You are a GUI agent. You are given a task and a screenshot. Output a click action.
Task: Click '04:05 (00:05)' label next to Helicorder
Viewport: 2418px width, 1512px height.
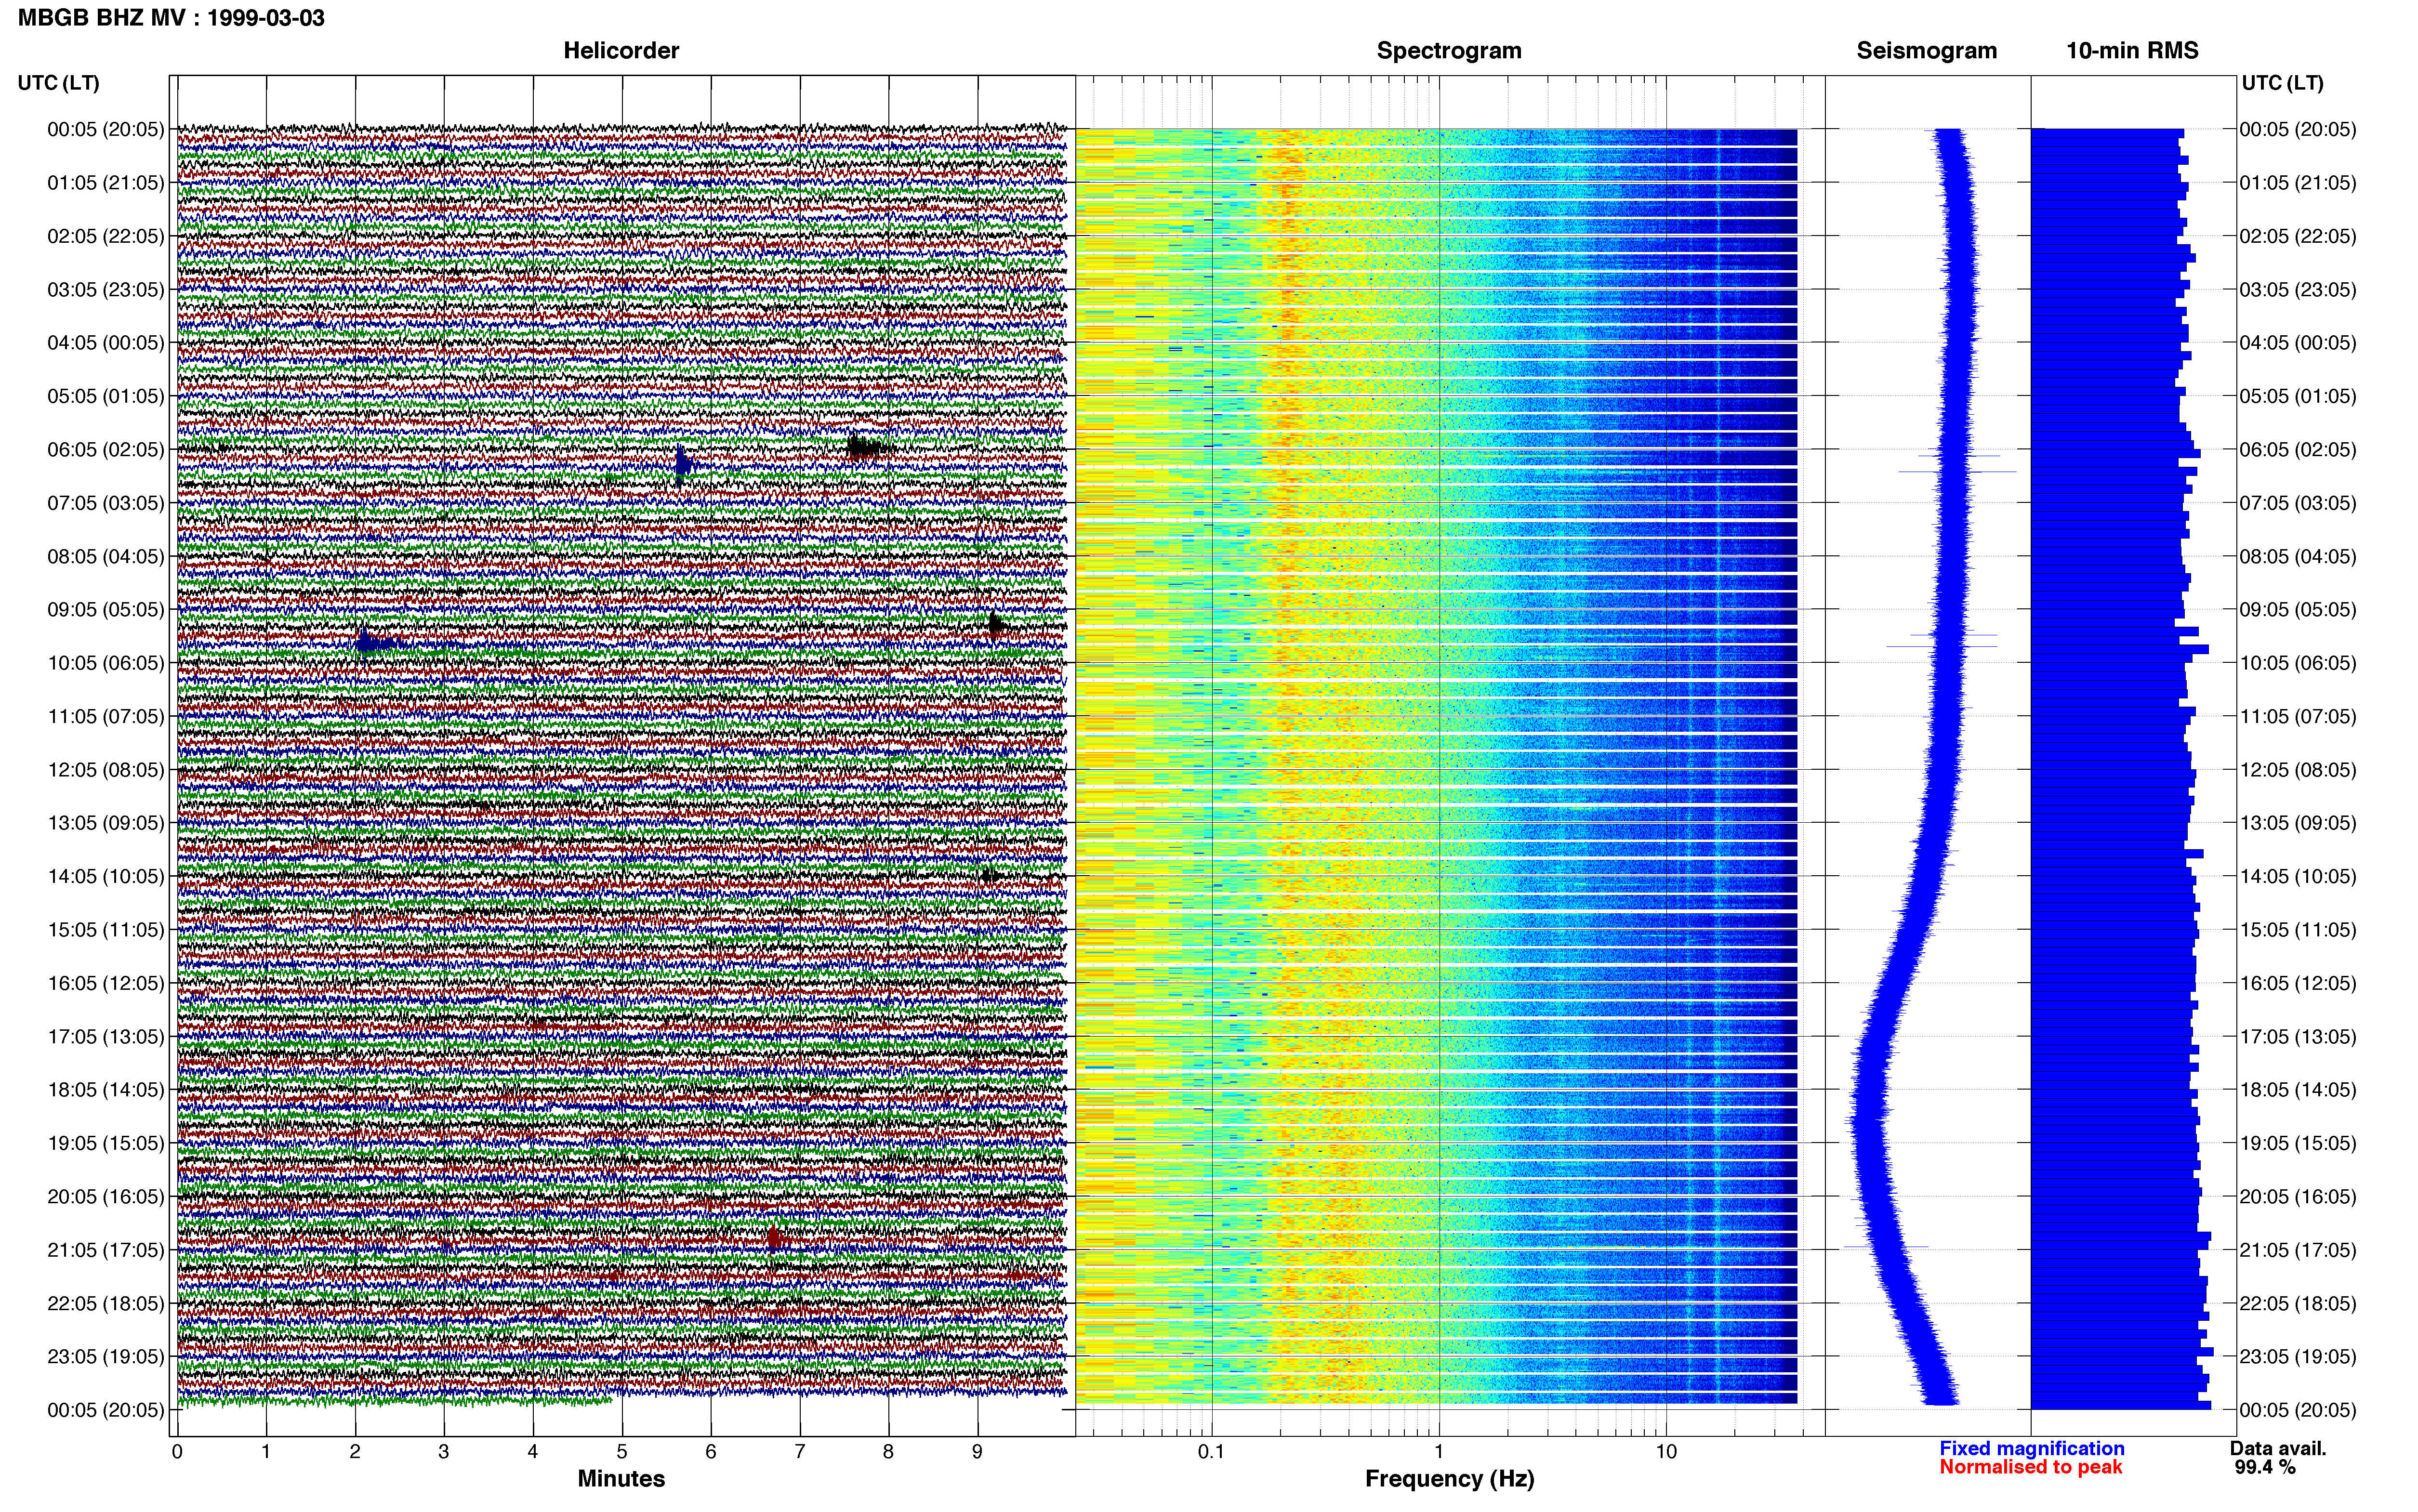106,343
